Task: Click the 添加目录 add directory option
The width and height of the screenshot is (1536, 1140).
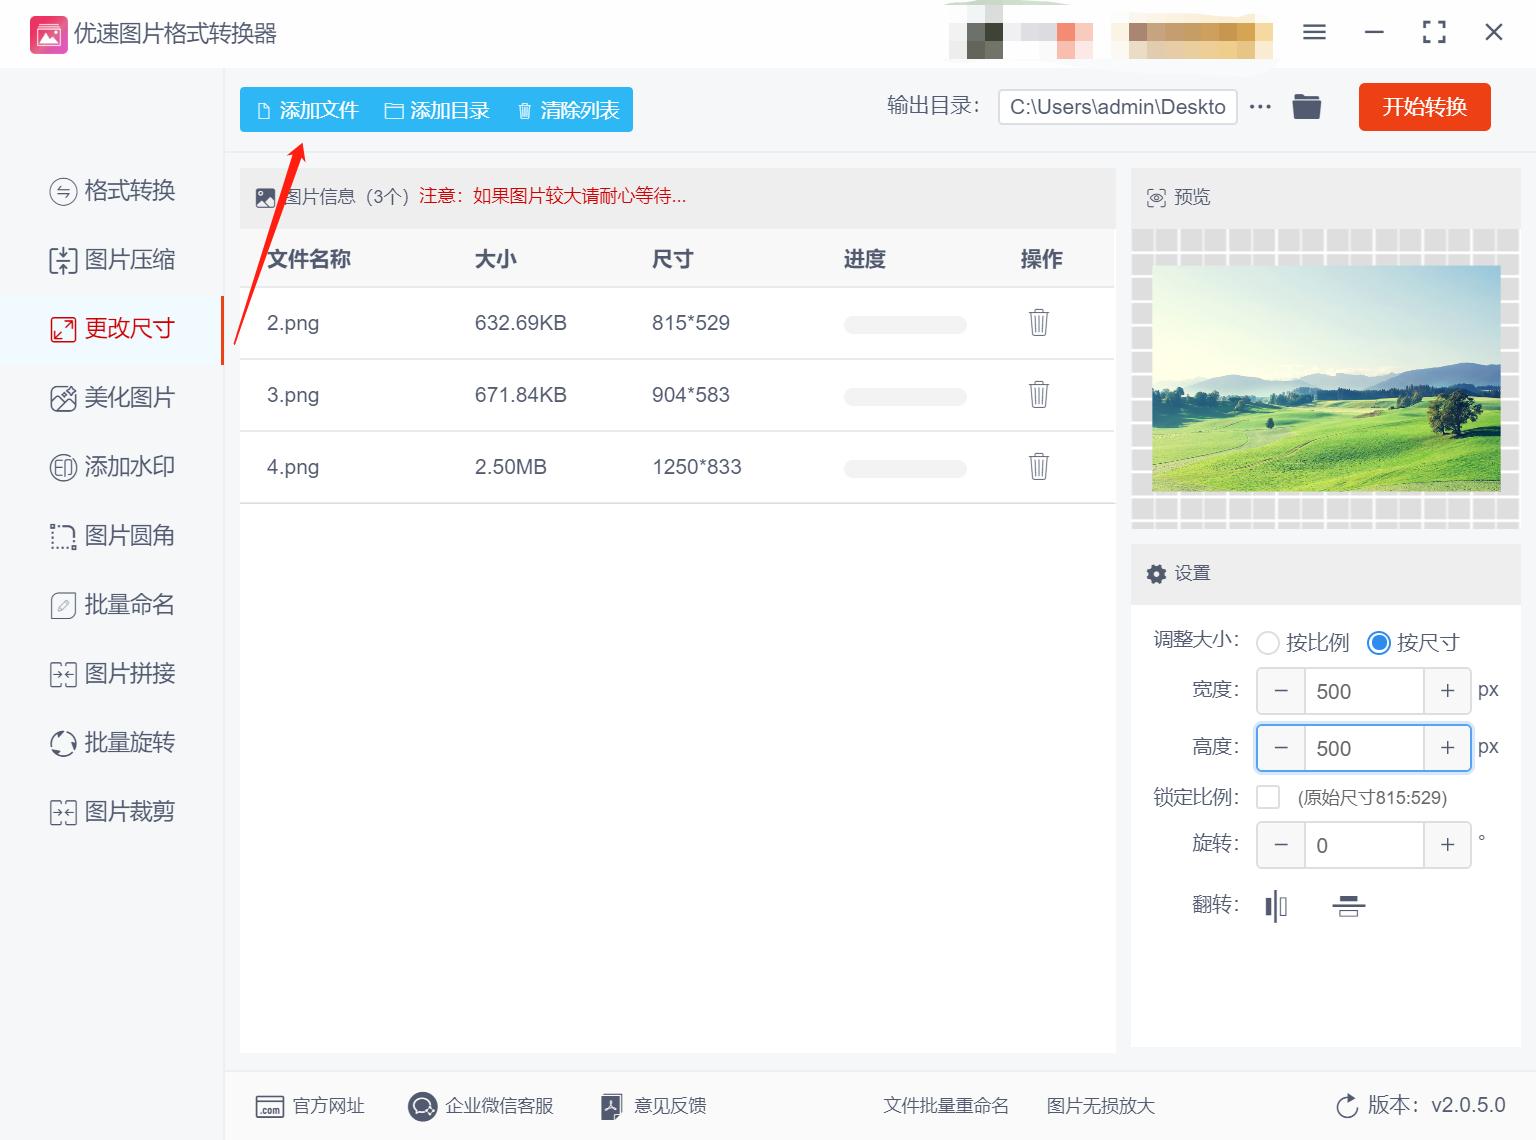Action: (x=437, y=111)
